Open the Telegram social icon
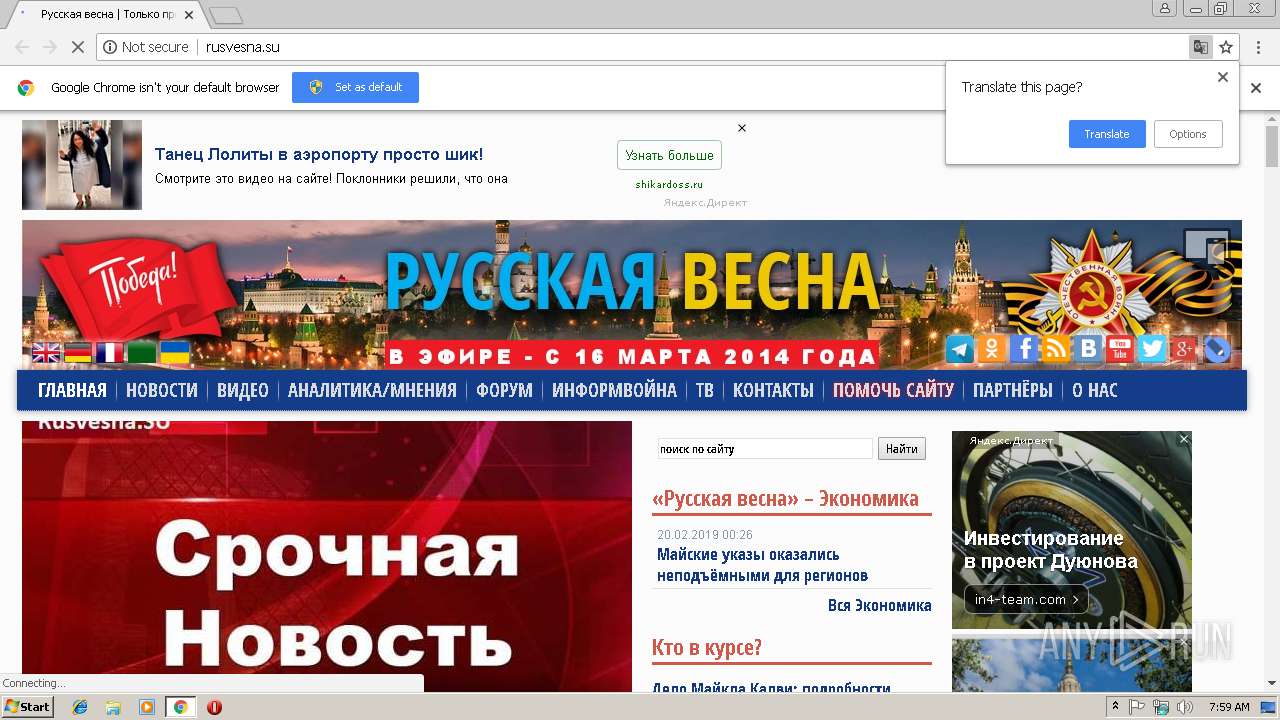 (x=960, y=349)
